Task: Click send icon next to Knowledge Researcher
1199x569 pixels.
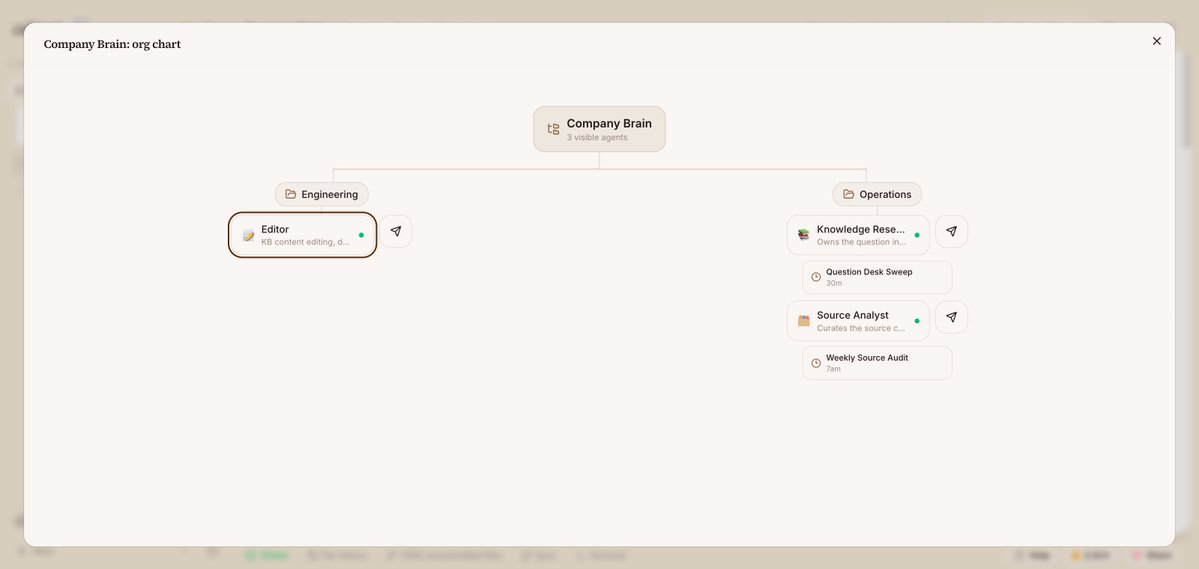Action: click(x=951, y=231)
